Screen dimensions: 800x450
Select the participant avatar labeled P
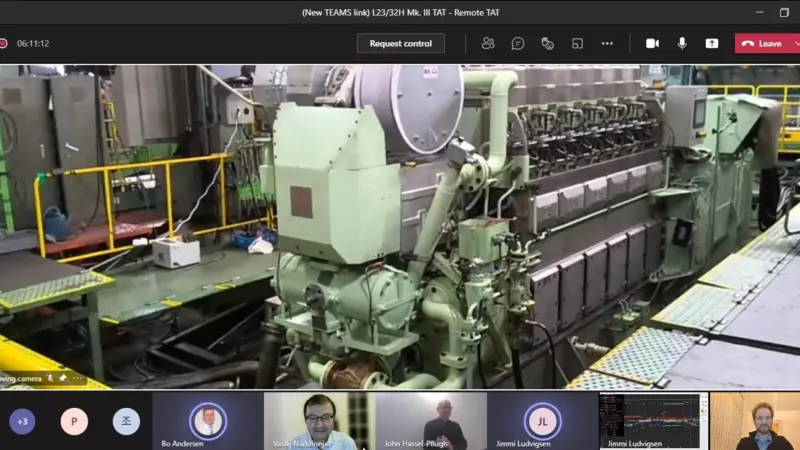tap(74, 421)
